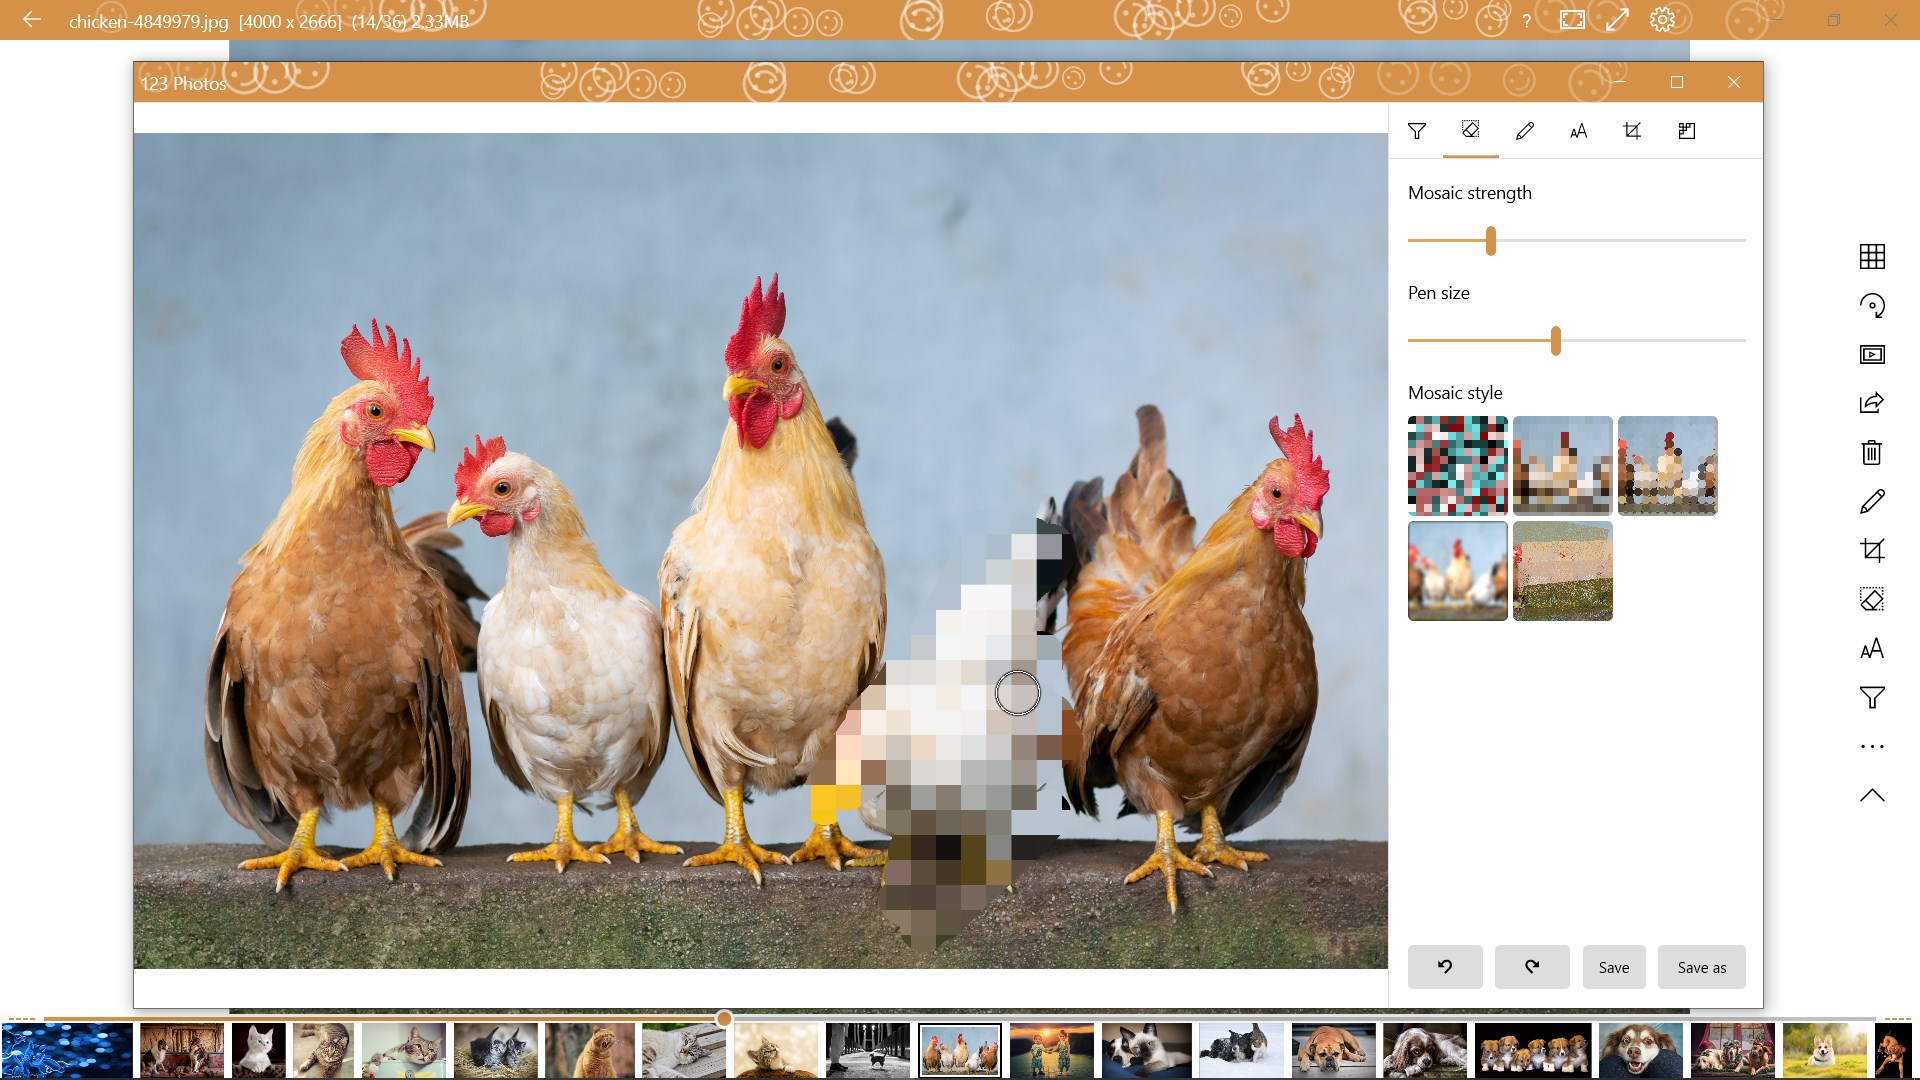This screenshot has width=1920, height=1080.
Task: Delete the current chicken photo
Action: tap(1872, 452)
